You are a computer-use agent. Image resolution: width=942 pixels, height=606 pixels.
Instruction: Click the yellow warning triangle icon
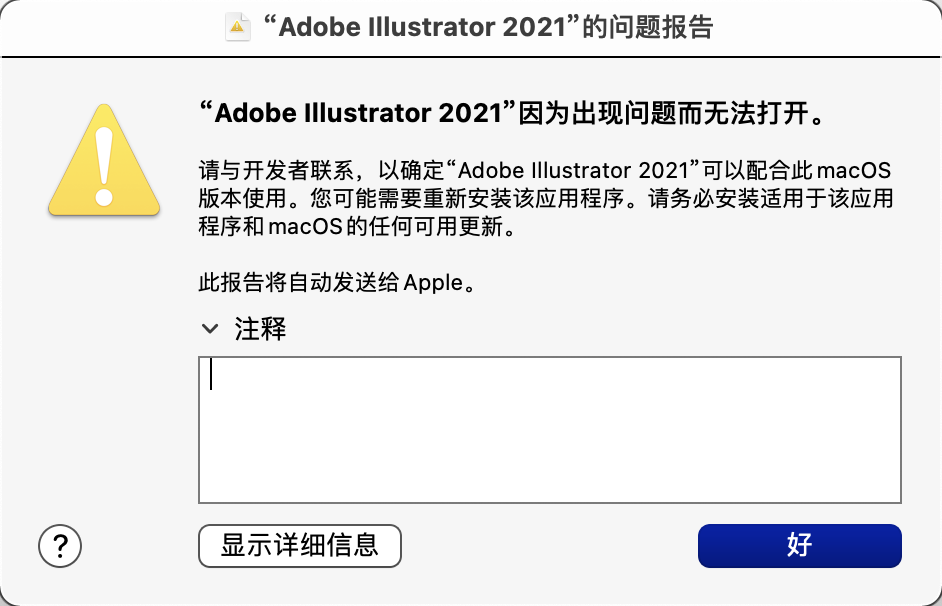tap(104, 160)
